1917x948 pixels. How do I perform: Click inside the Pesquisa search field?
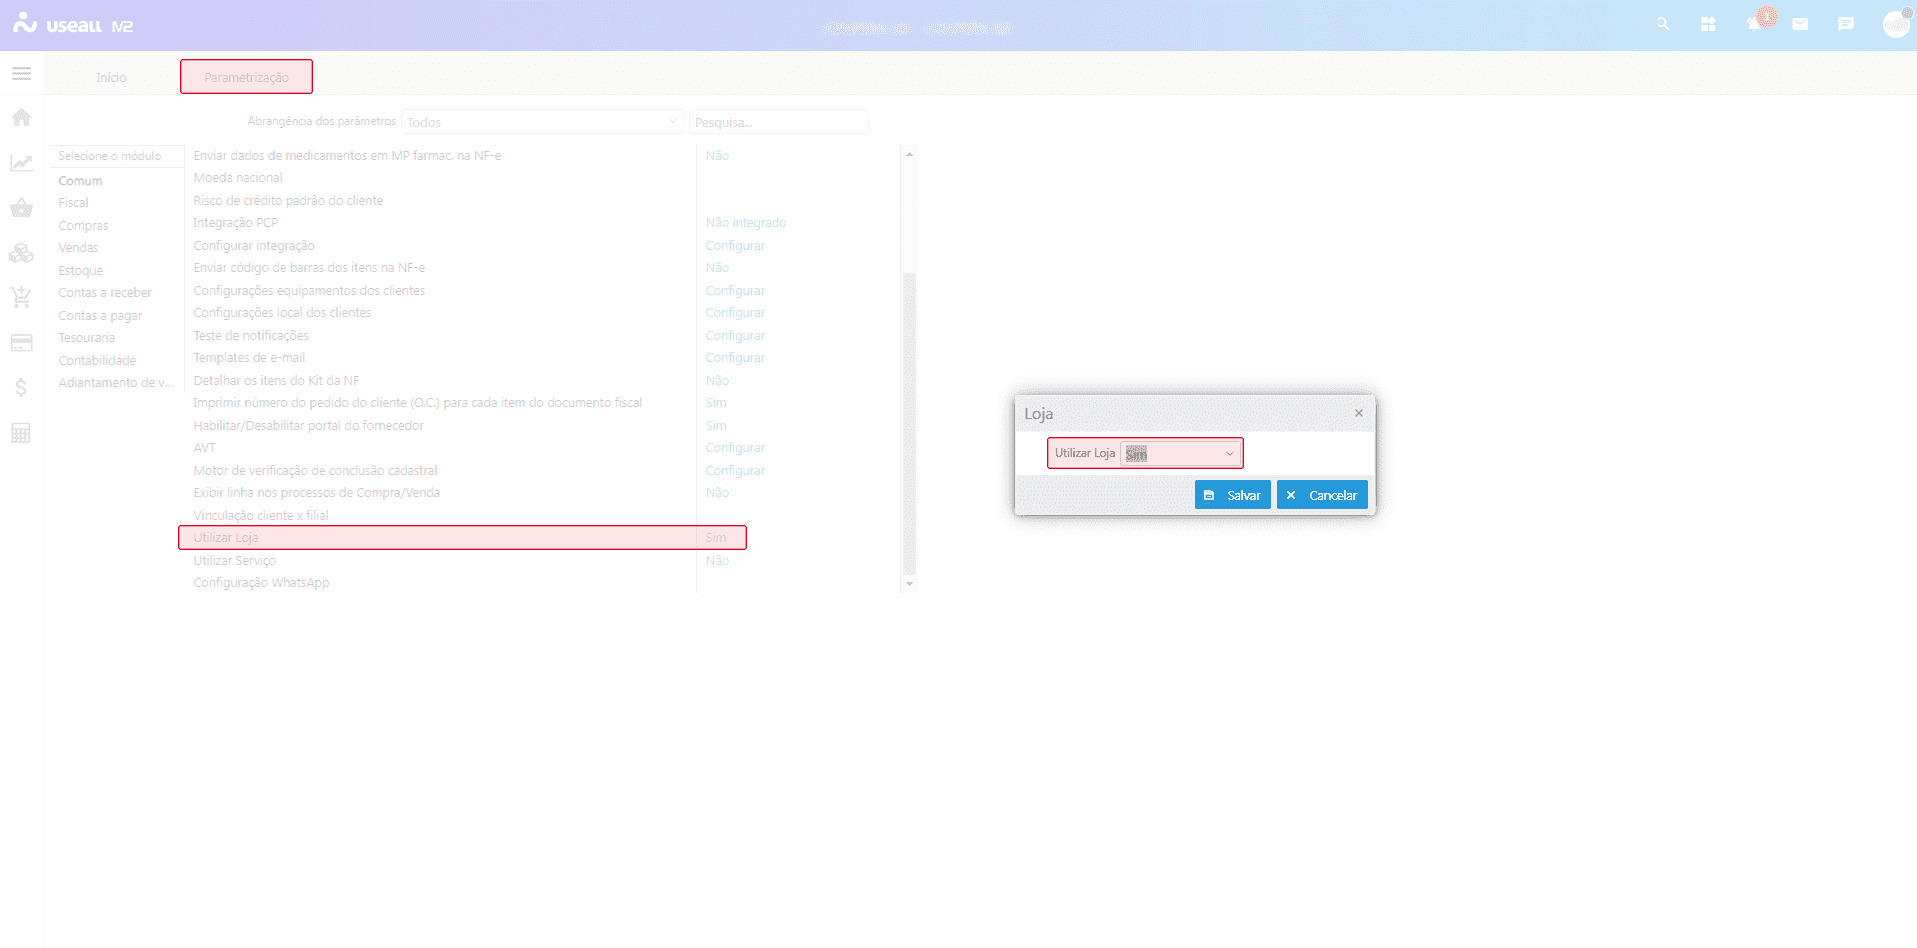[x=778, y=122]
